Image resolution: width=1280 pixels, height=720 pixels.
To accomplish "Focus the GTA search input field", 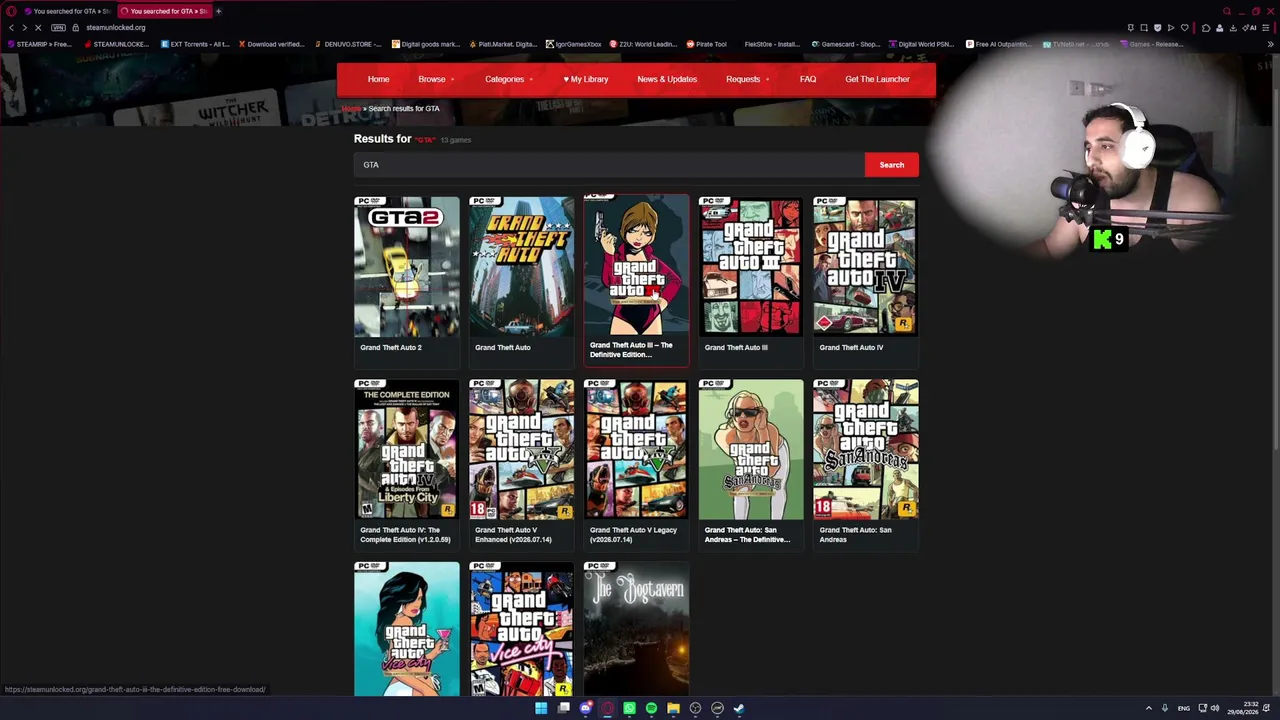I will (x=609, y=165).
